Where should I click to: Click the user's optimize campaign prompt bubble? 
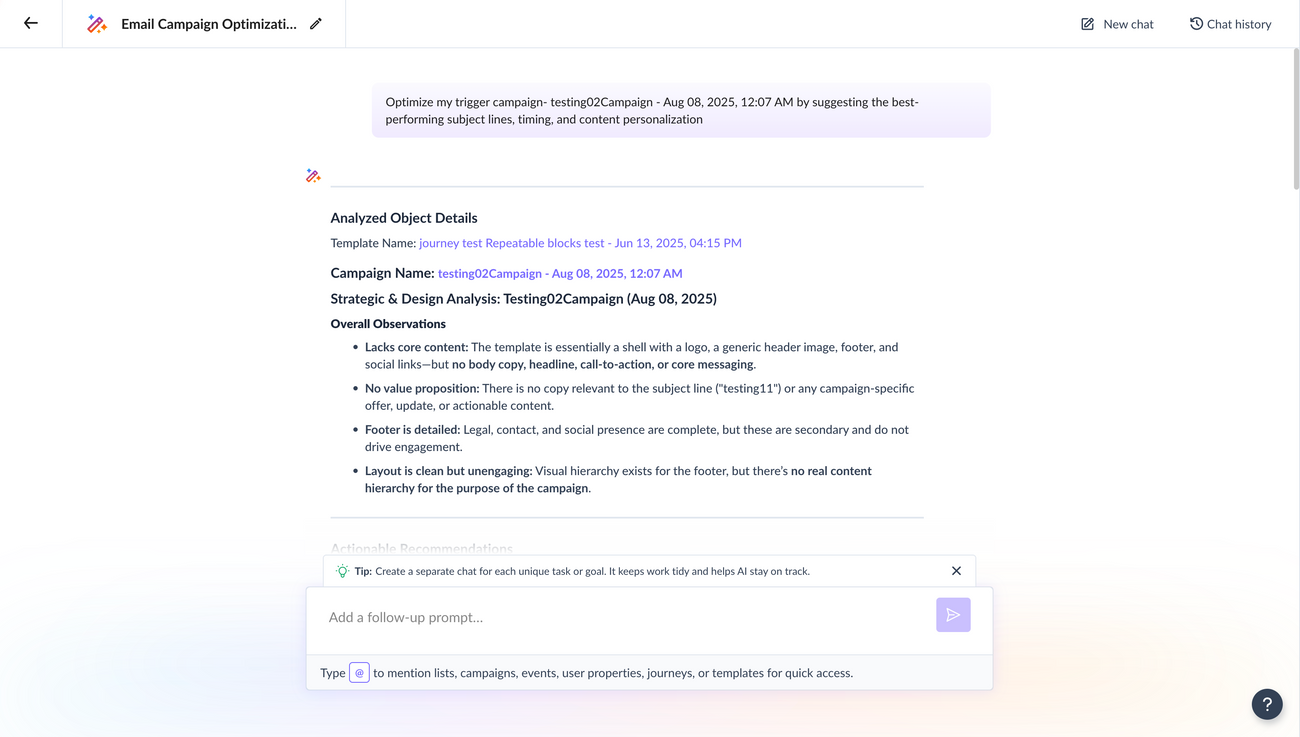(x=680, y=110)
